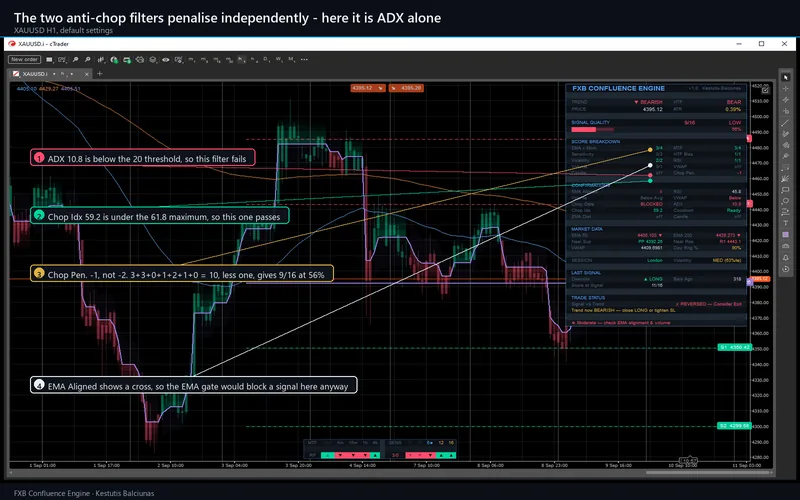
Task: Open the three-dots more timeframes menu
Action: [x=304, y=60]
